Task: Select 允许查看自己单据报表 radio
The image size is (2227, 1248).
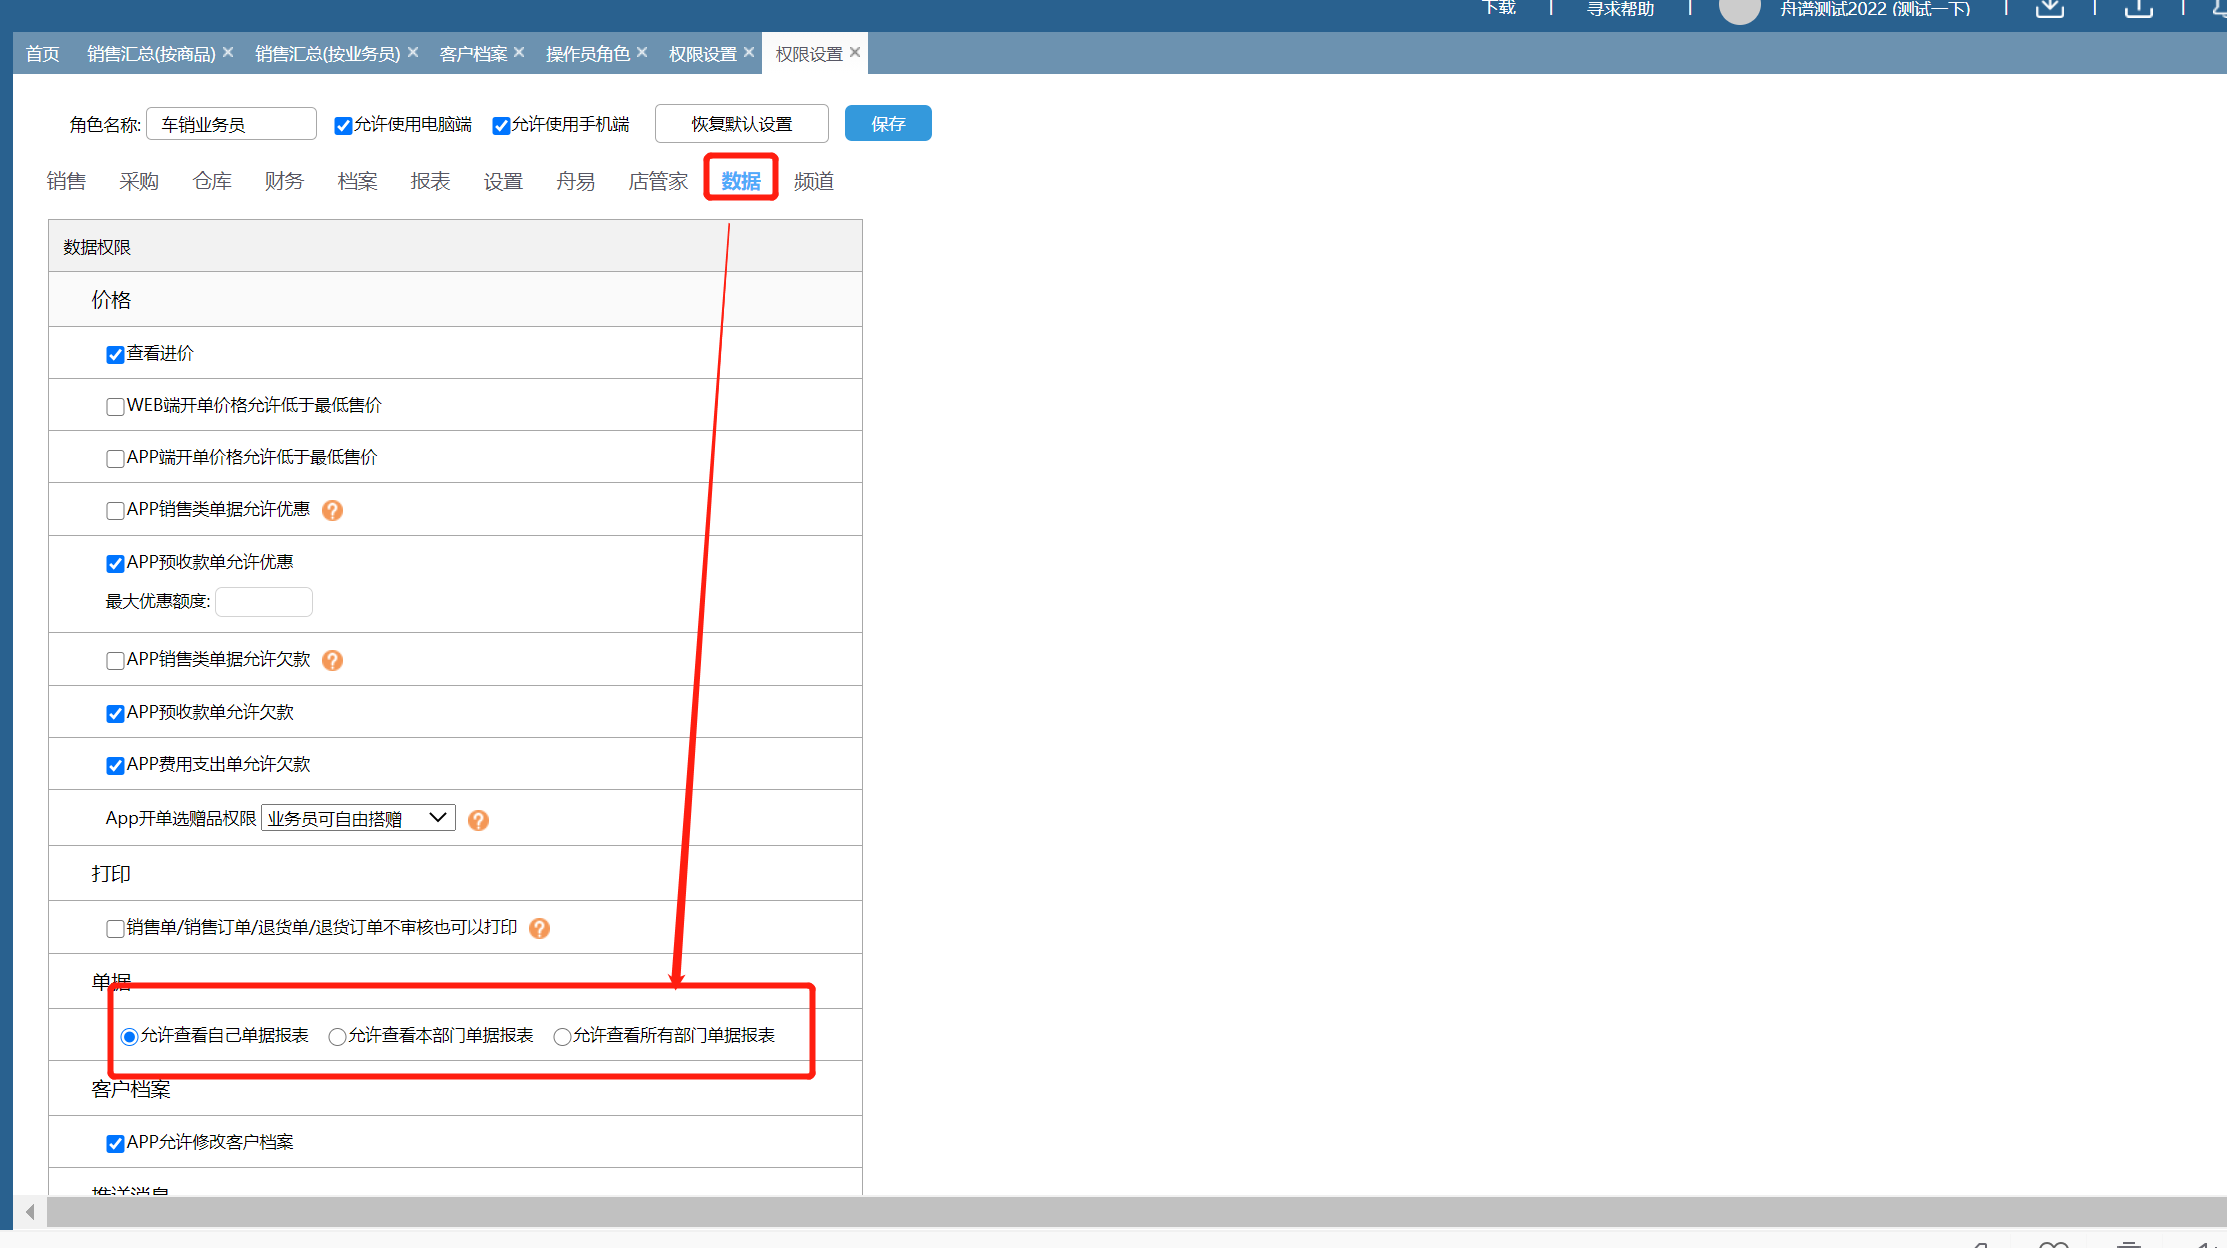Action: pos(129,1037)
